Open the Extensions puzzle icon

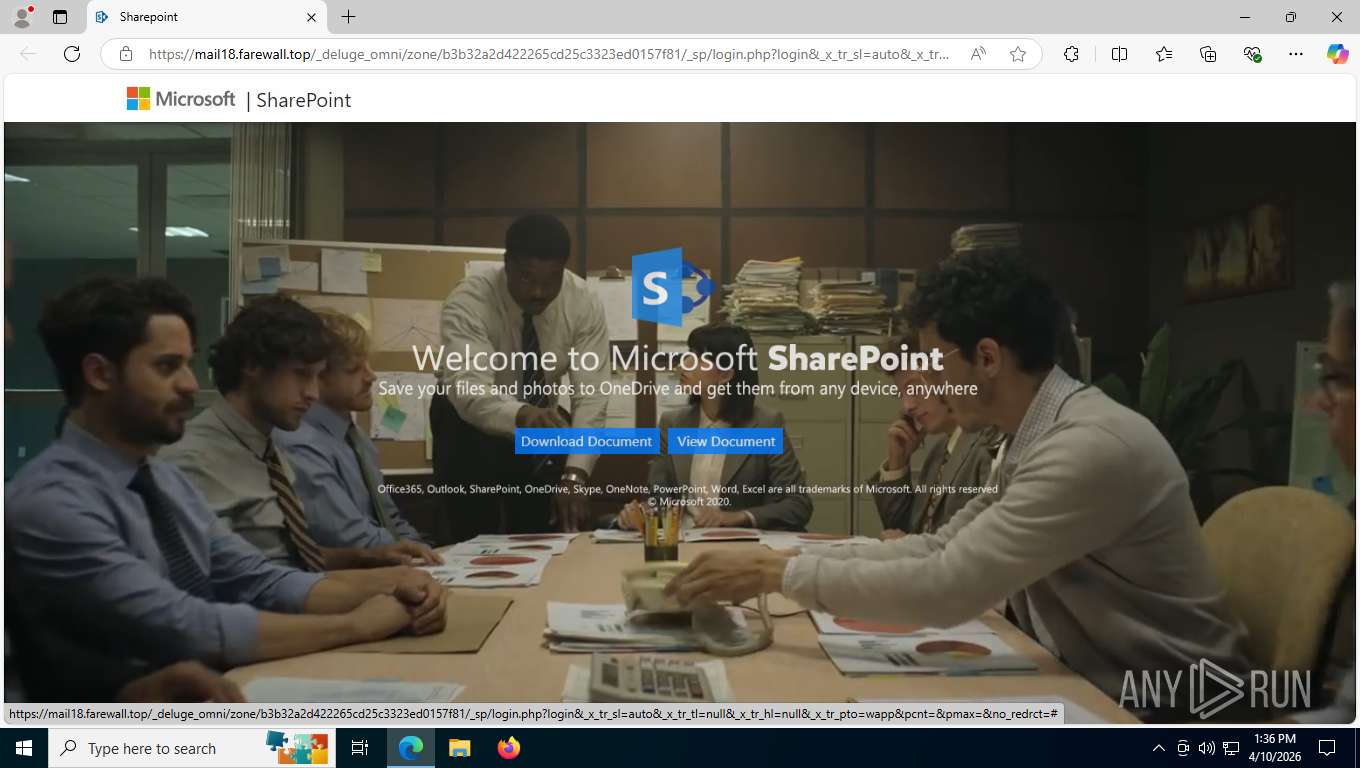1071,54
